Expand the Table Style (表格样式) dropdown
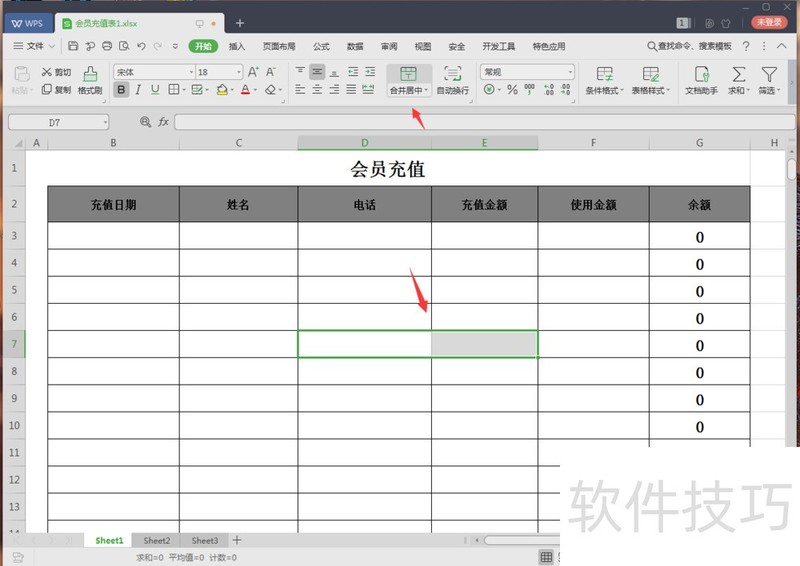Image resolution: width=800 pixels, height=566 pixels. pyautogui.click(x=668, y=90)
